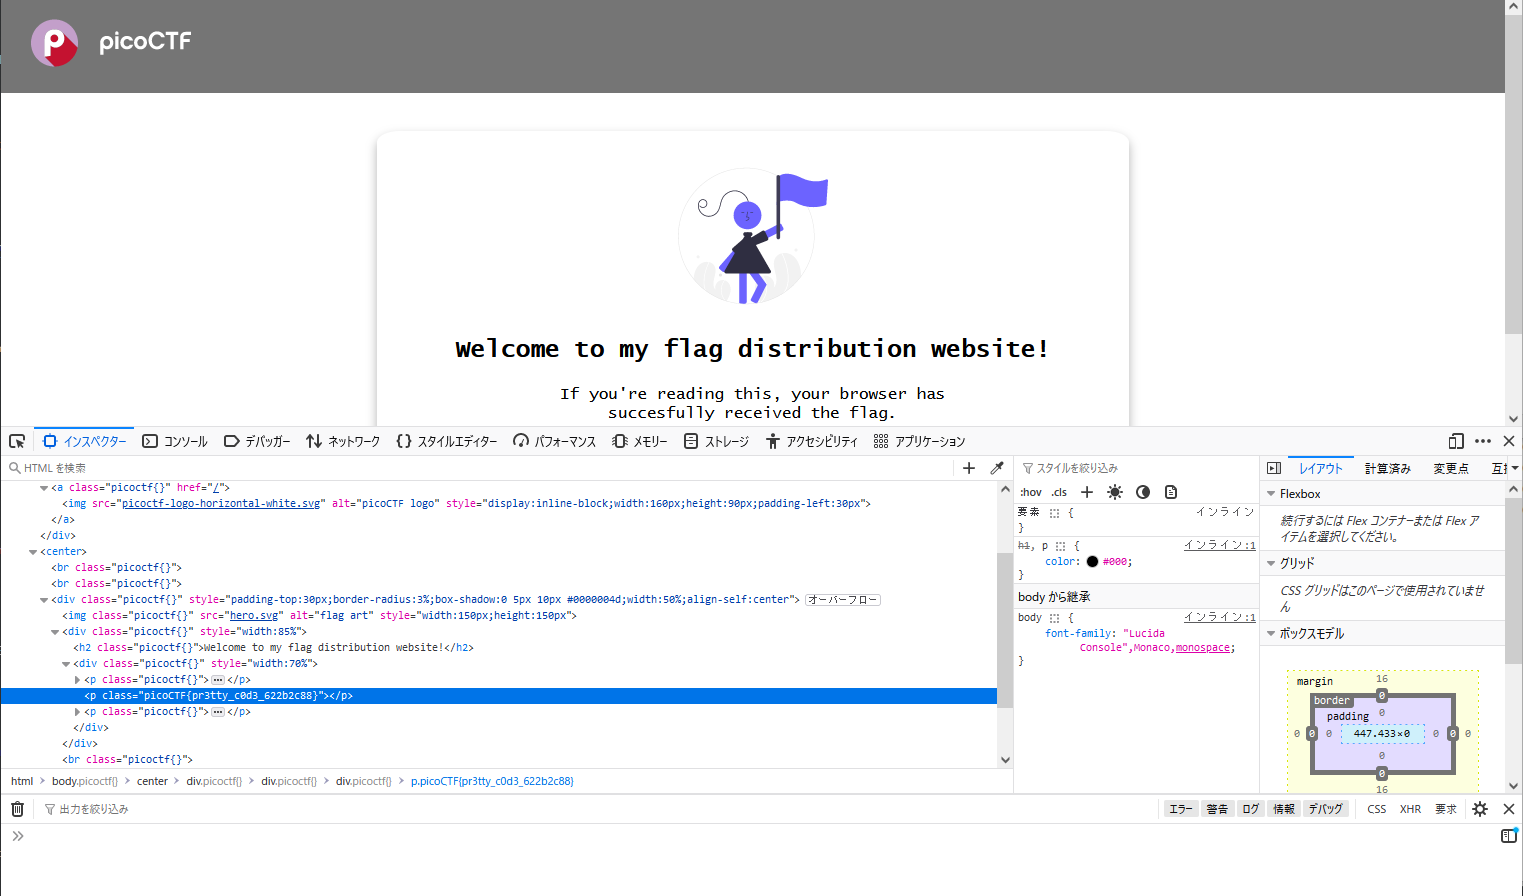Toggle print media simulation
The image size is (1523, 896).
(1171, 492)
